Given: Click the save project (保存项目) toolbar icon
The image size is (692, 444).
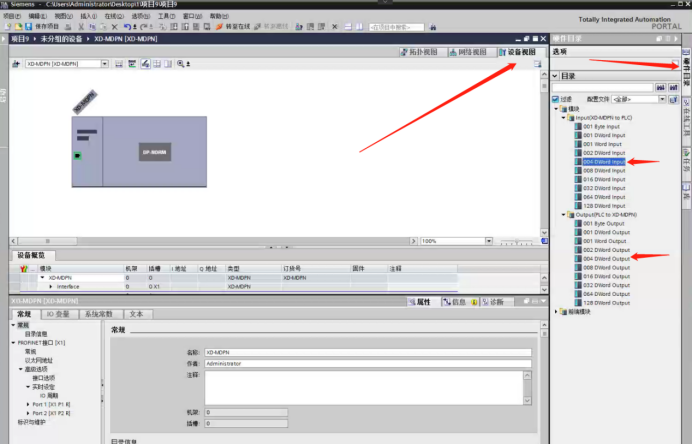Looking at the screenshot, I should (x=29, y=27).
